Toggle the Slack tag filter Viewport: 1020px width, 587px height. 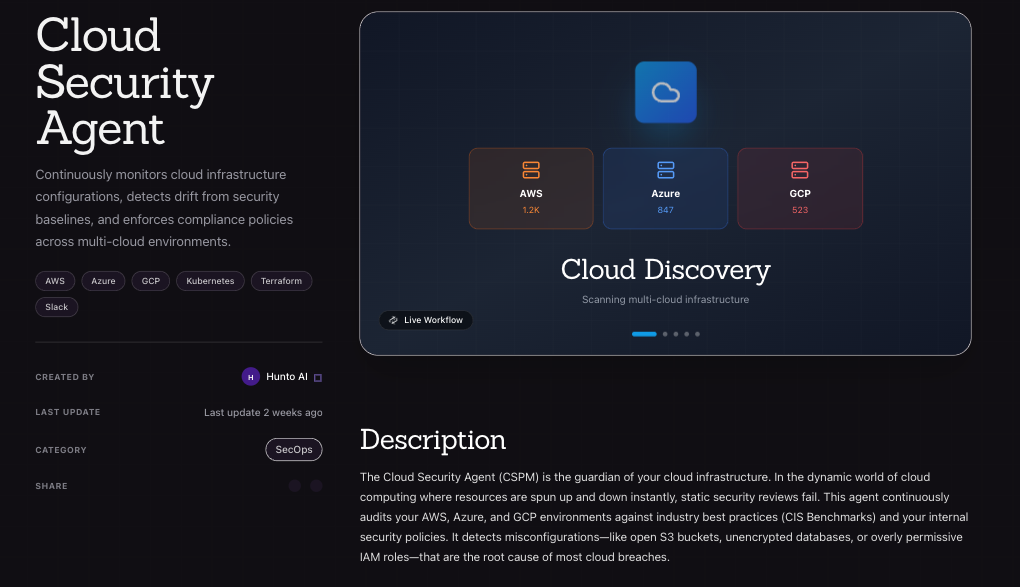click(56, 306)
